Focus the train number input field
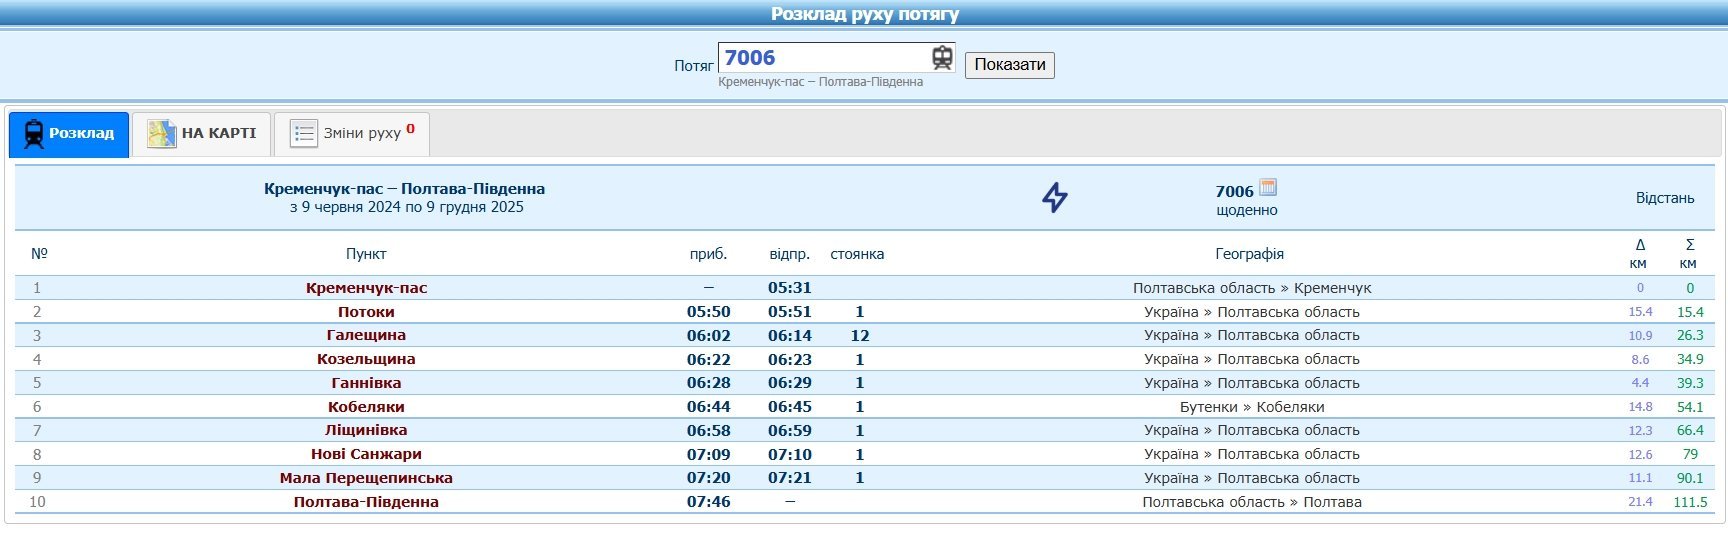This screenshot has width=1728, height=534. 824,58
